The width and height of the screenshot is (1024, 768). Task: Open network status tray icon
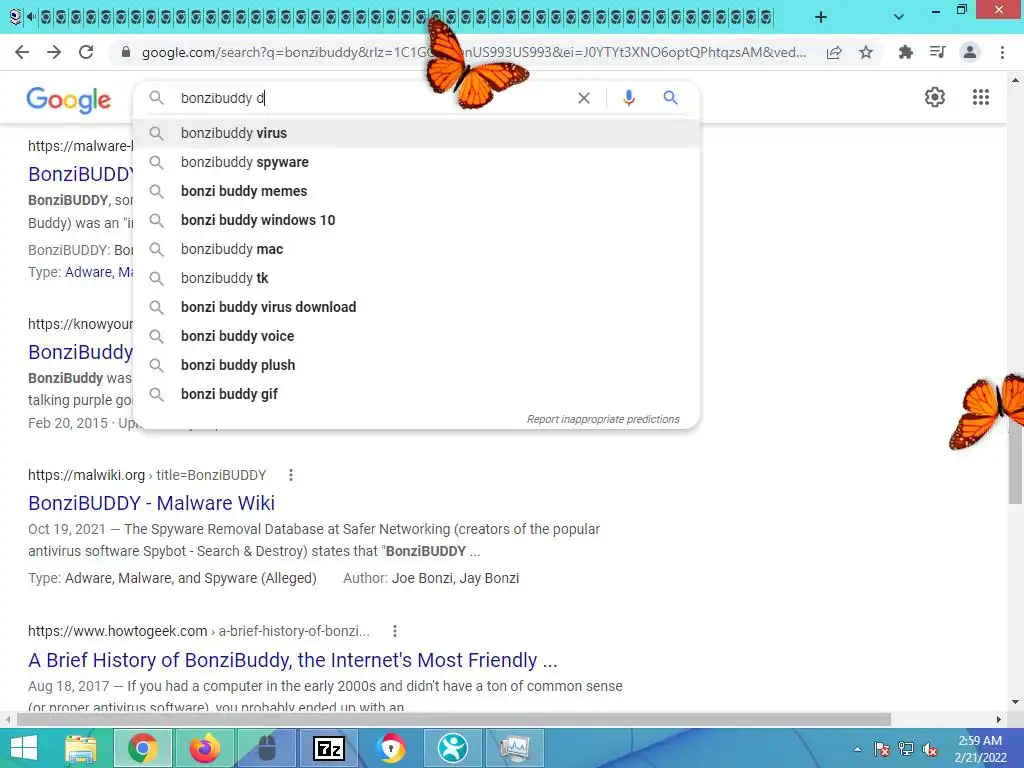[905, 749]
